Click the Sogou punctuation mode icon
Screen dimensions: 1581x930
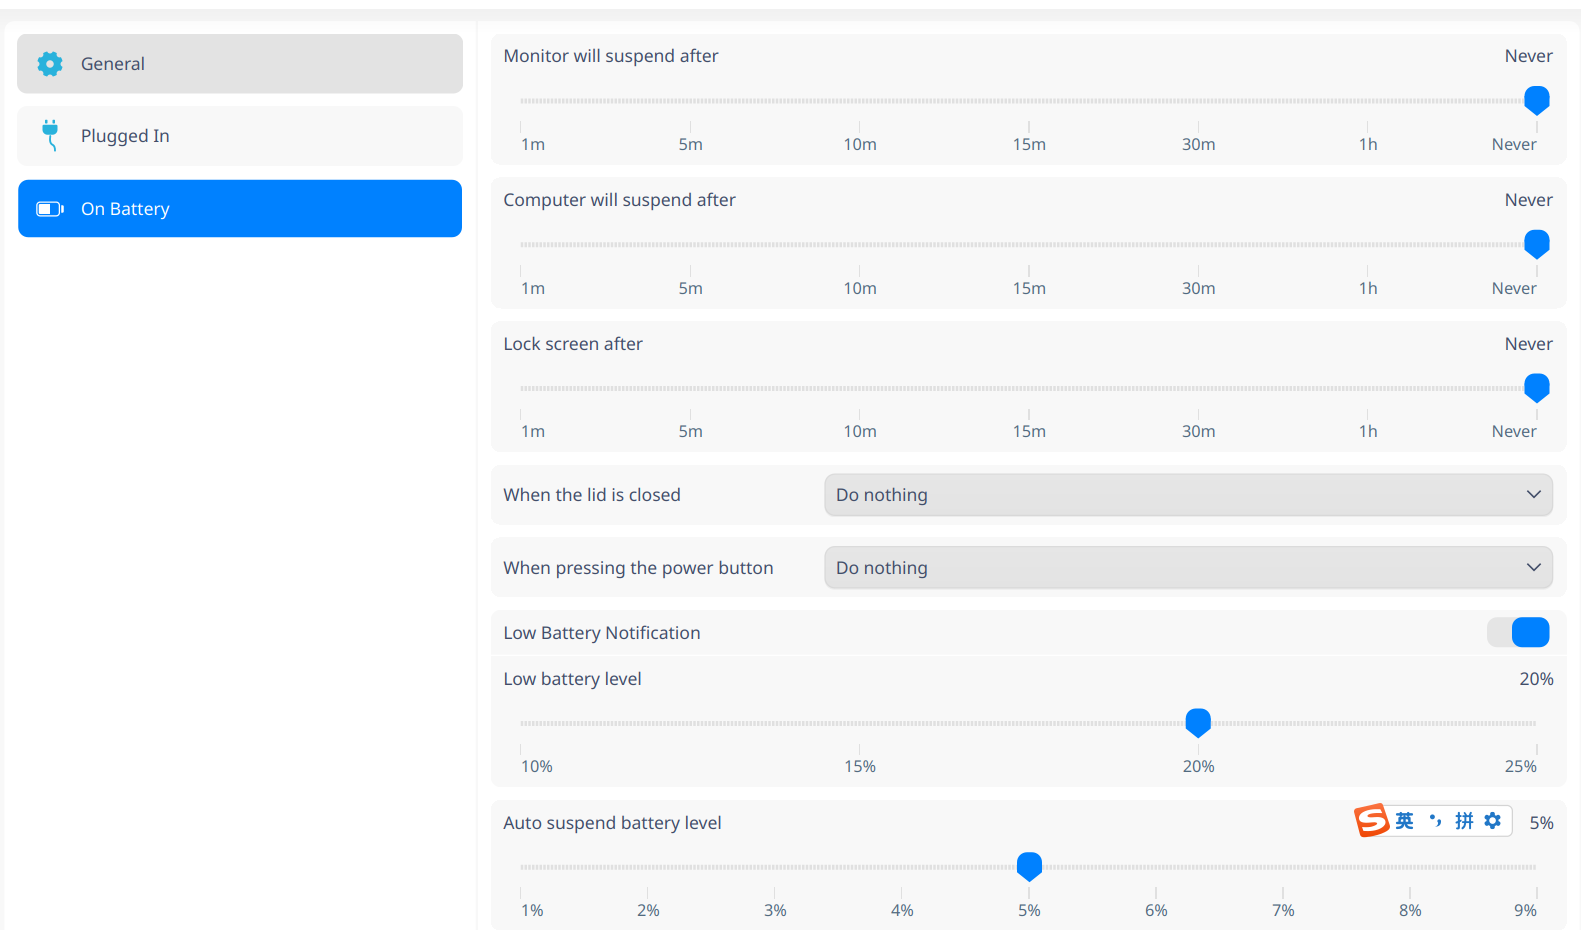tap(1436, 821)
